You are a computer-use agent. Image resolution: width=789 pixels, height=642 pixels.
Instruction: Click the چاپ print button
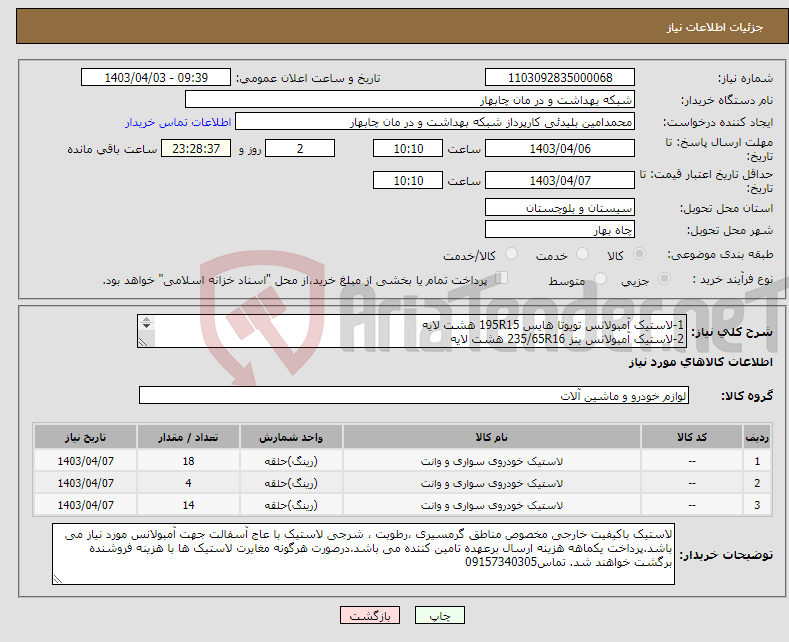(x=440, y=615)
